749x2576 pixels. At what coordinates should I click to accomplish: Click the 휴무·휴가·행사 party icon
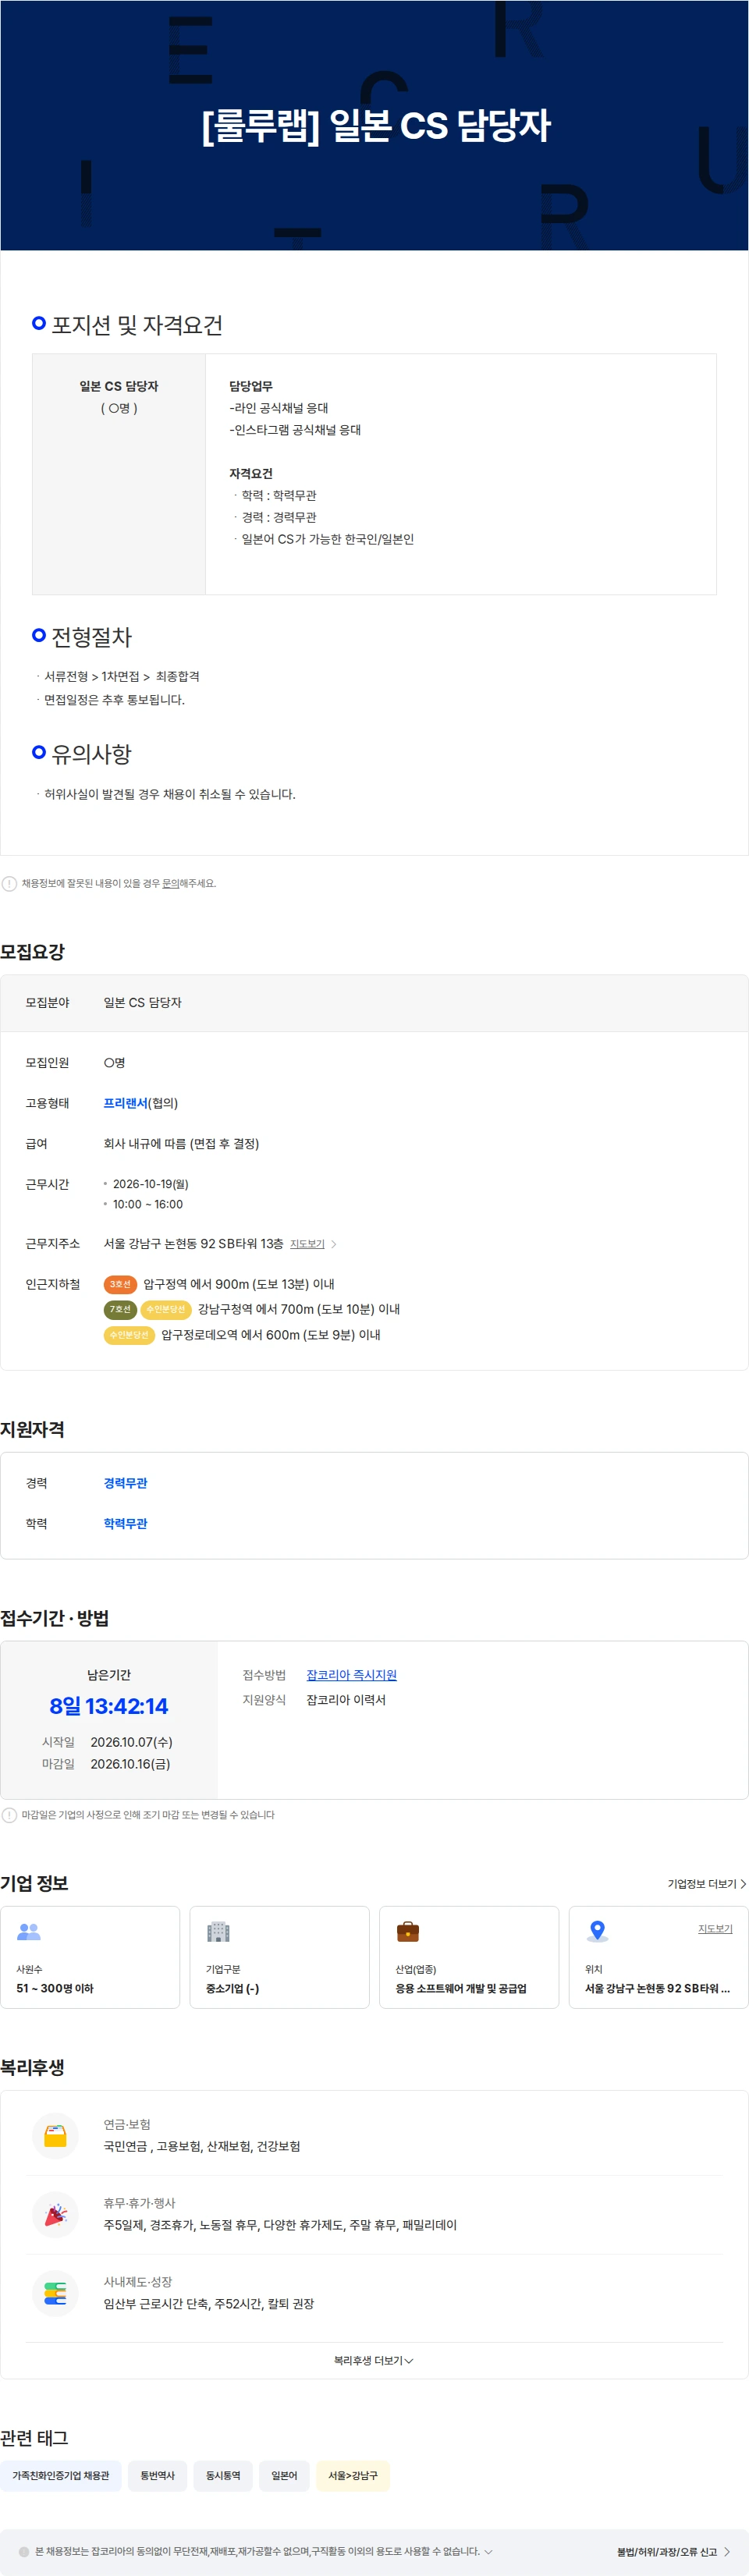point(56,2214)
